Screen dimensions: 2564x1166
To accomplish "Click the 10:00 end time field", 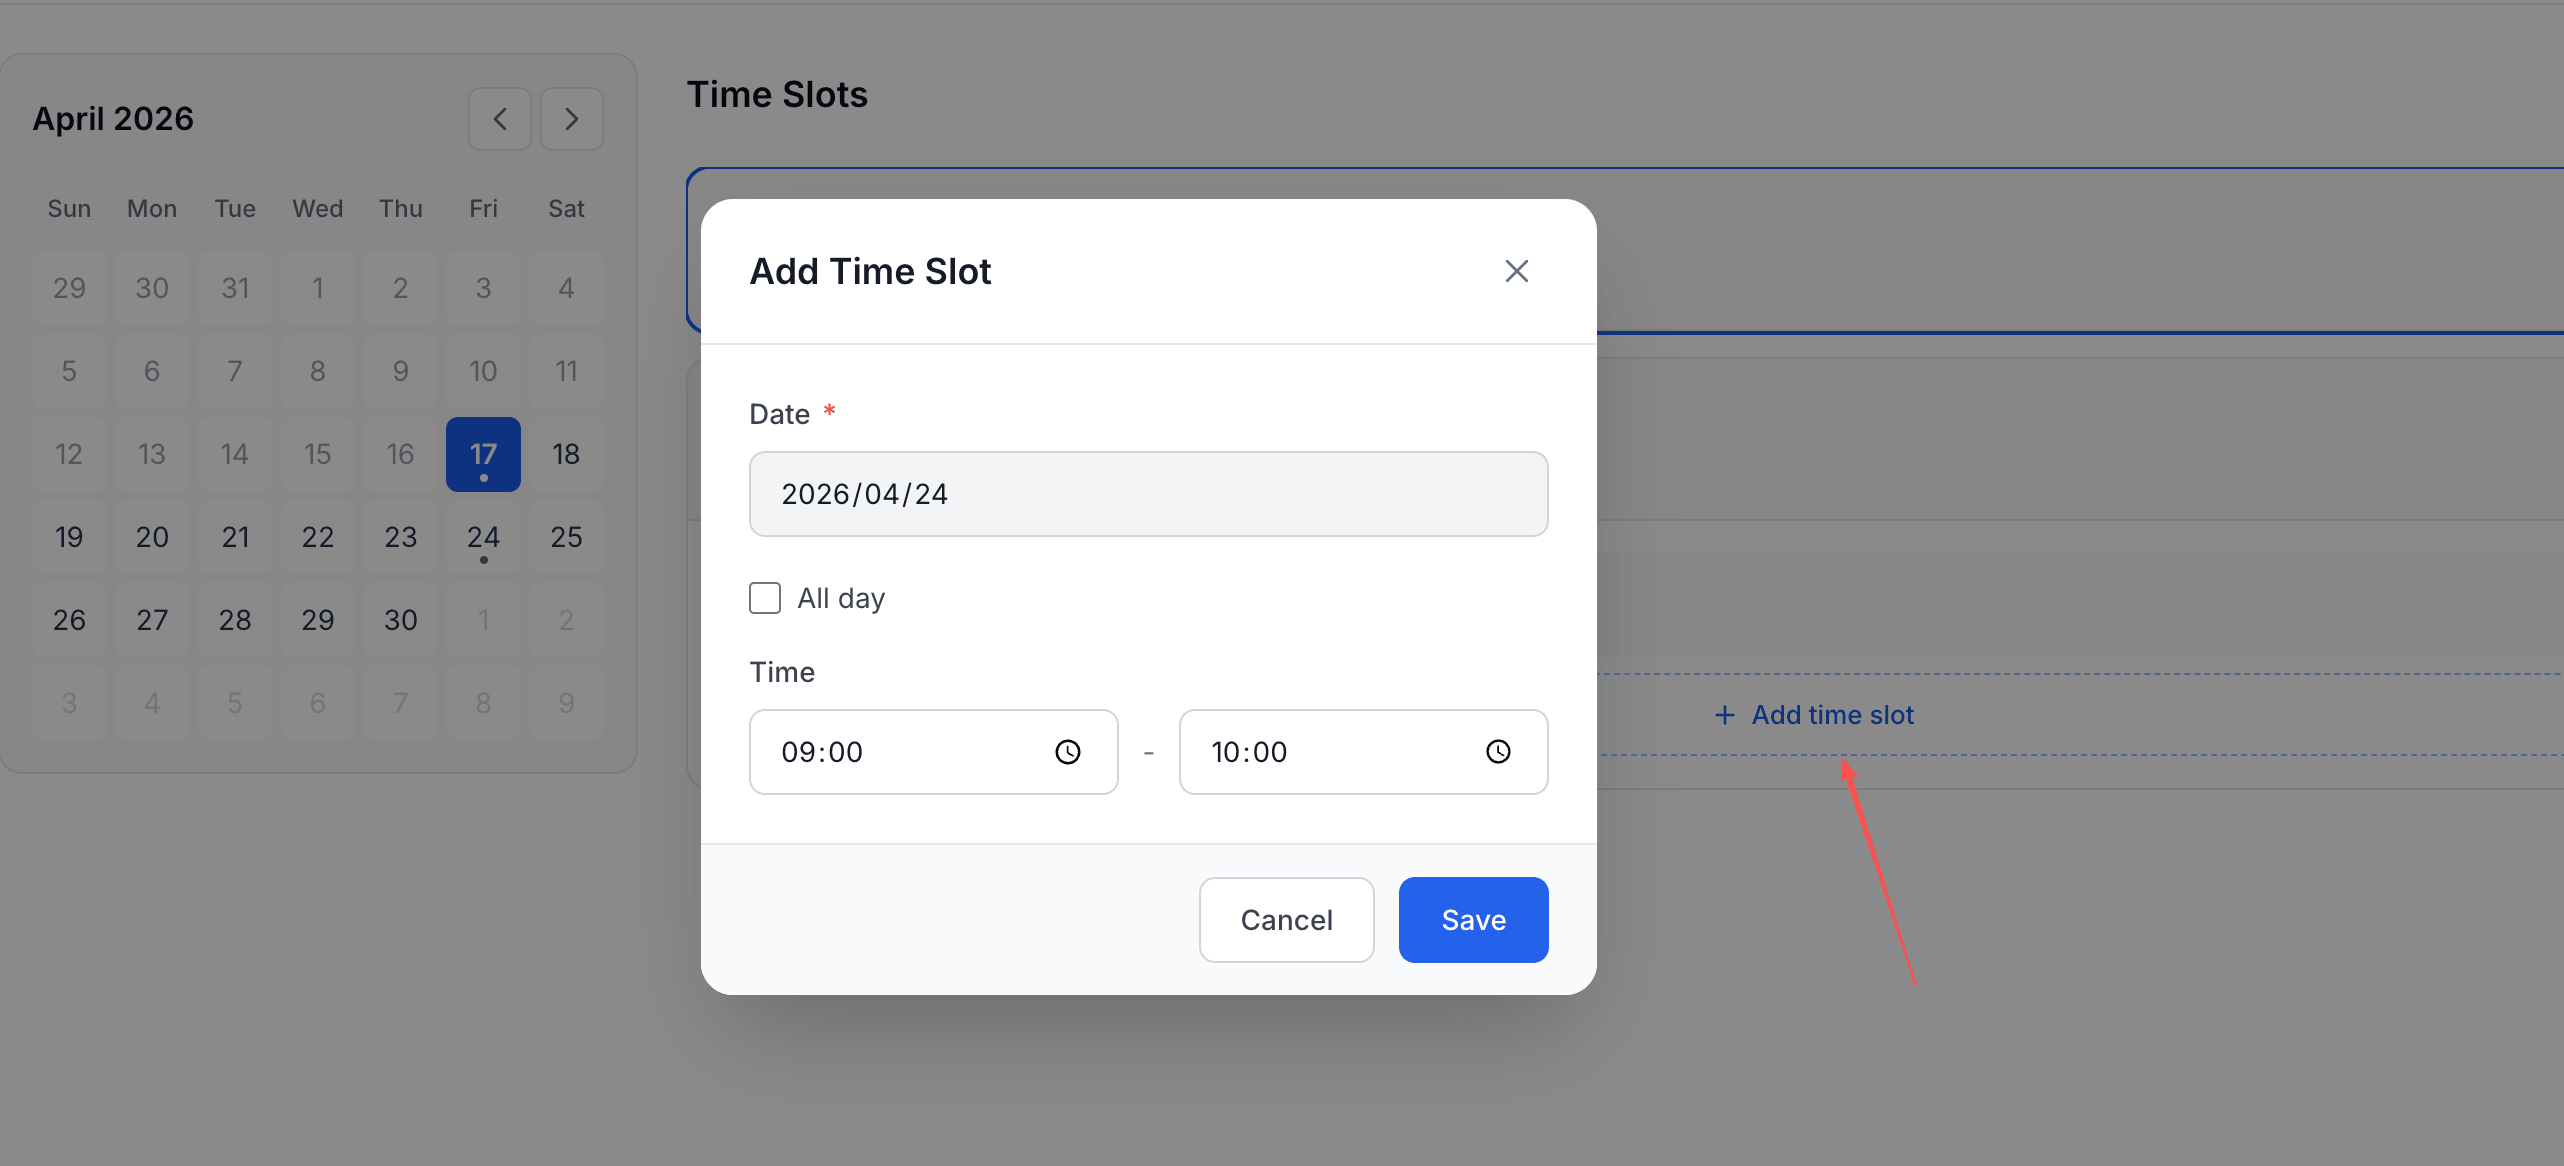I will [x=1330, y=752].
